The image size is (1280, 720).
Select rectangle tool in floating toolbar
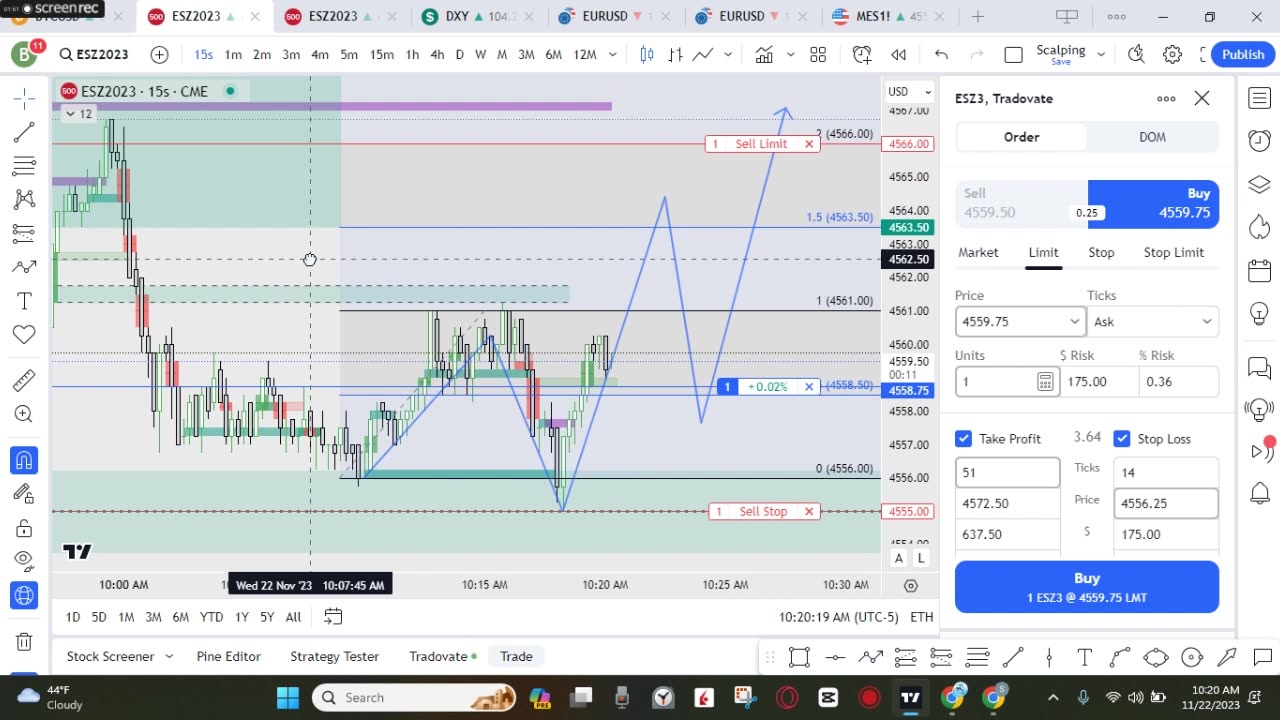pyautogui.click(x=799, y=657)
